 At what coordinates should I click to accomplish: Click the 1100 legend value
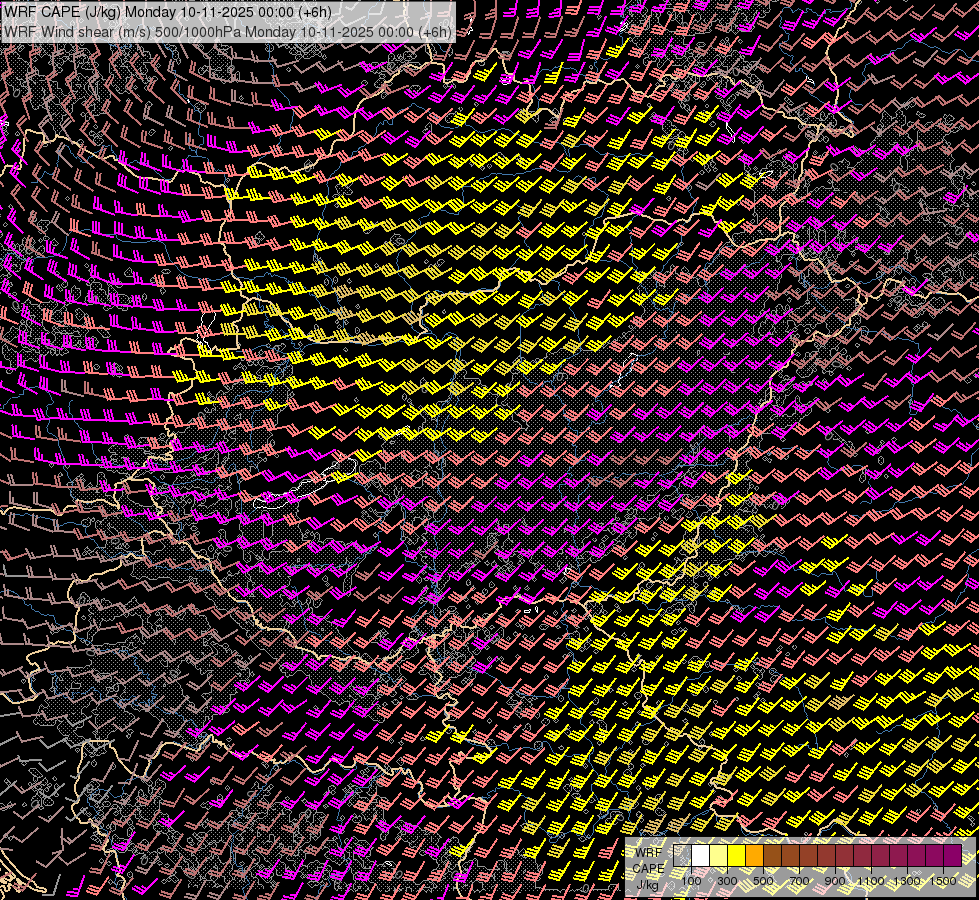coord(871,881)
